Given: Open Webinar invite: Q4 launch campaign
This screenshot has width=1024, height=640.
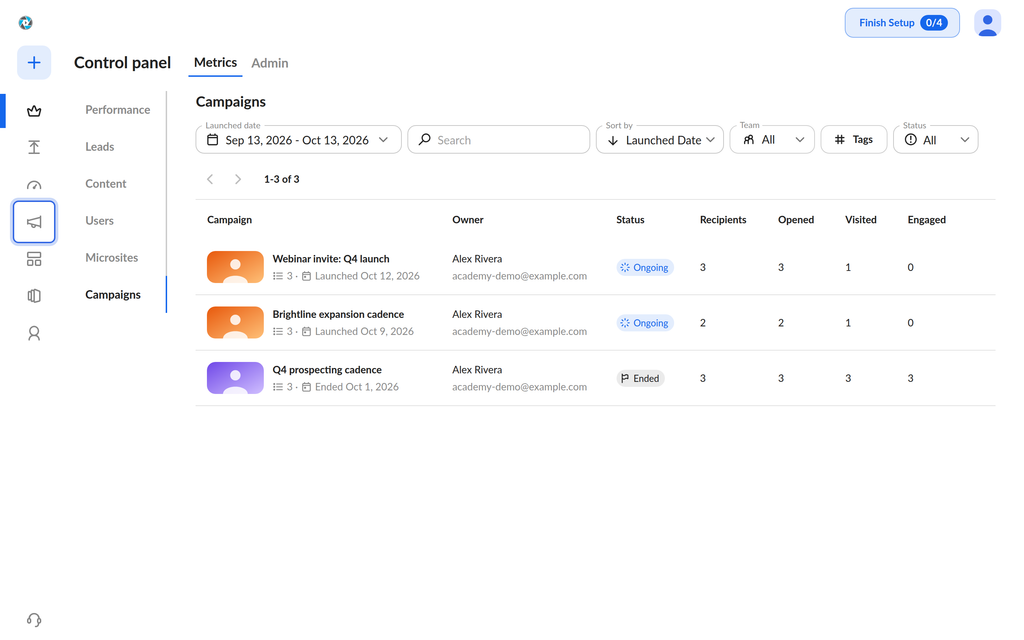Looking at the screenshot, I should 330,259.
